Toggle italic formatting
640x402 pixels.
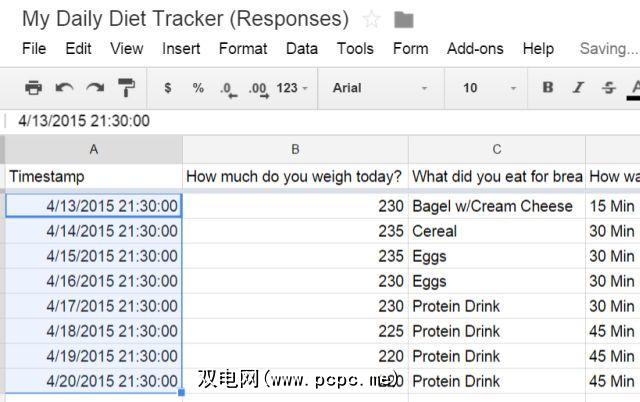coord(579,88)
